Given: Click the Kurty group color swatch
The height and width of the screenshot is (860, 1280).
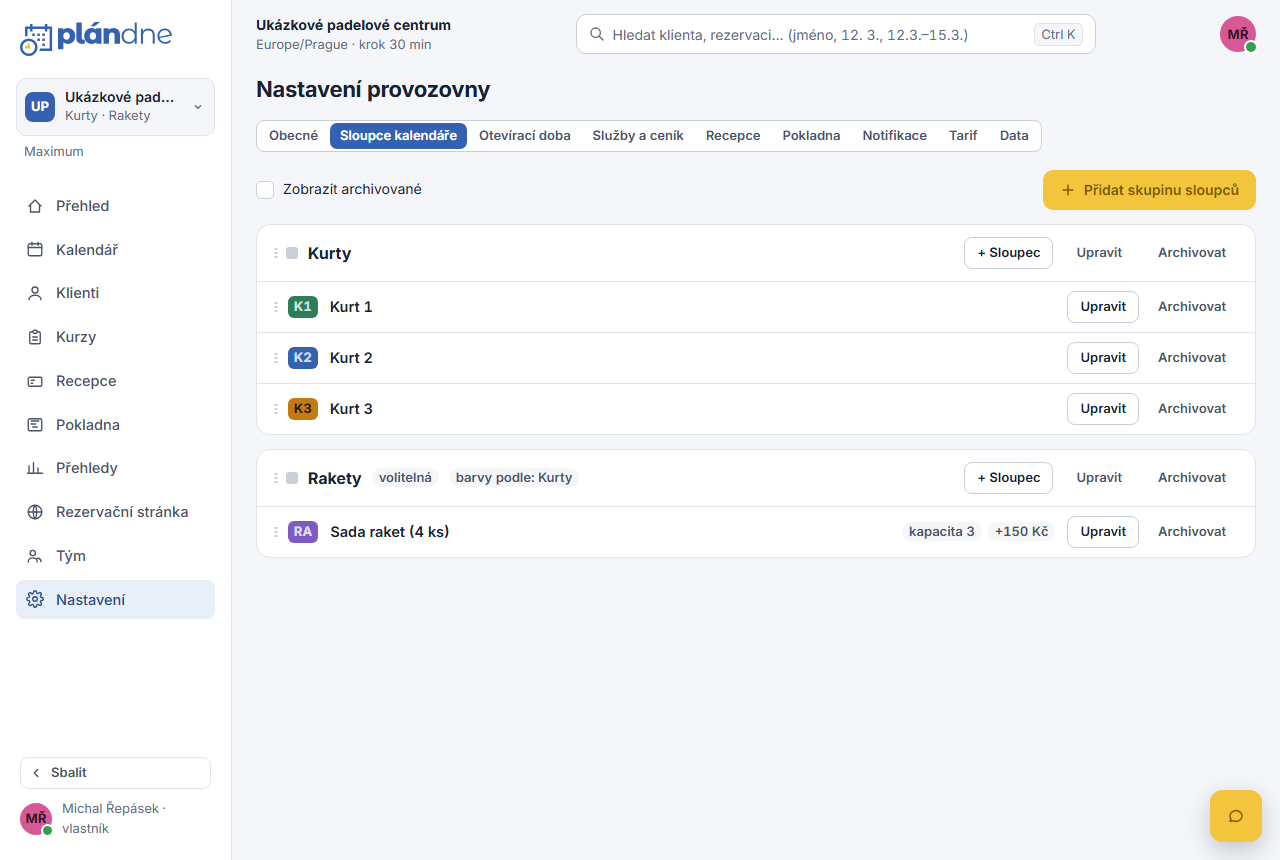Looking at the screenshot, I should coord(292,253).
